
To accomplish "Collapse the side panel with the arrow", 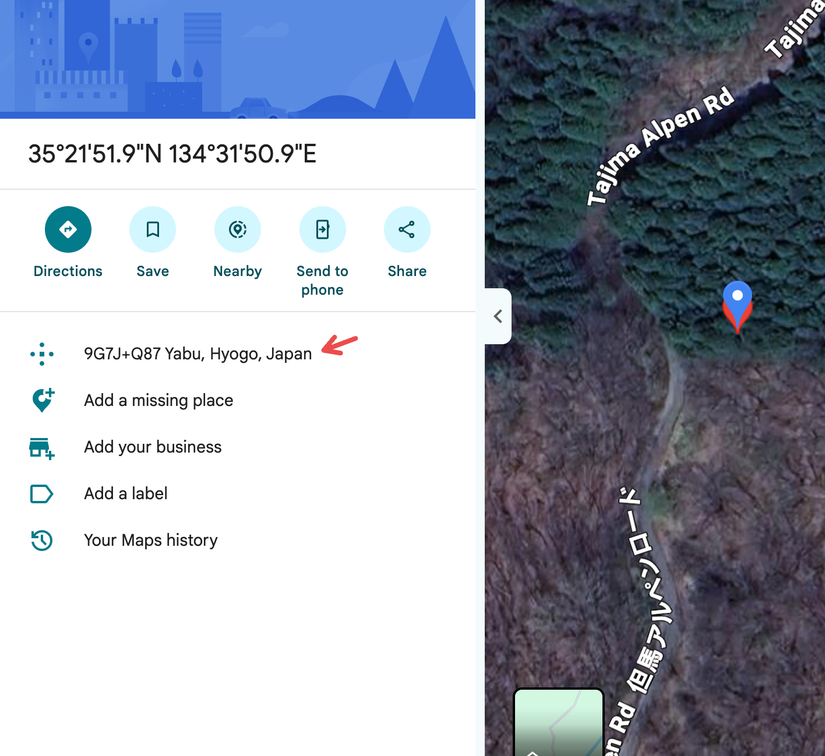I will (x=498, y=316).
